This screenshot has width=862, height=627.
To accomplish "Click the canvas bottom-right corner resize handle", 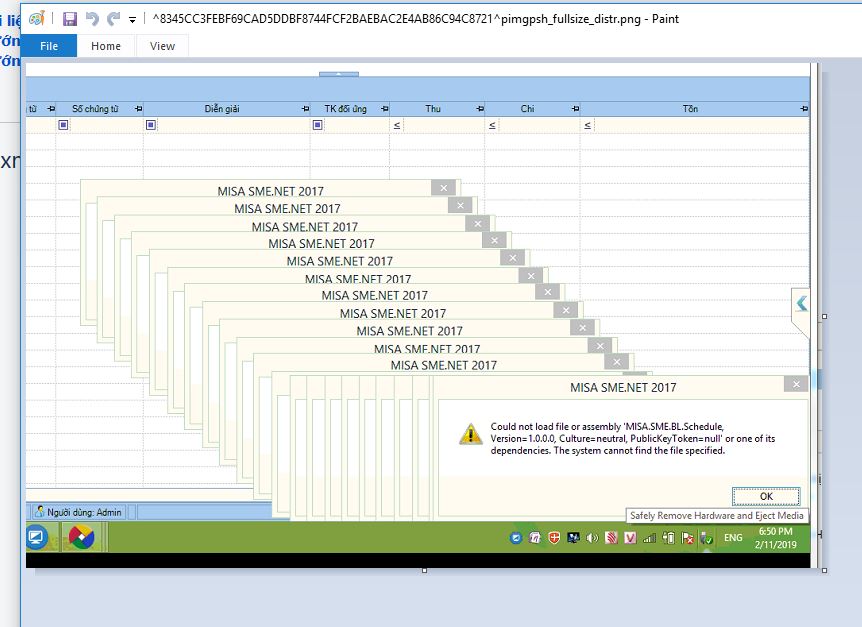I will point(824,571).
